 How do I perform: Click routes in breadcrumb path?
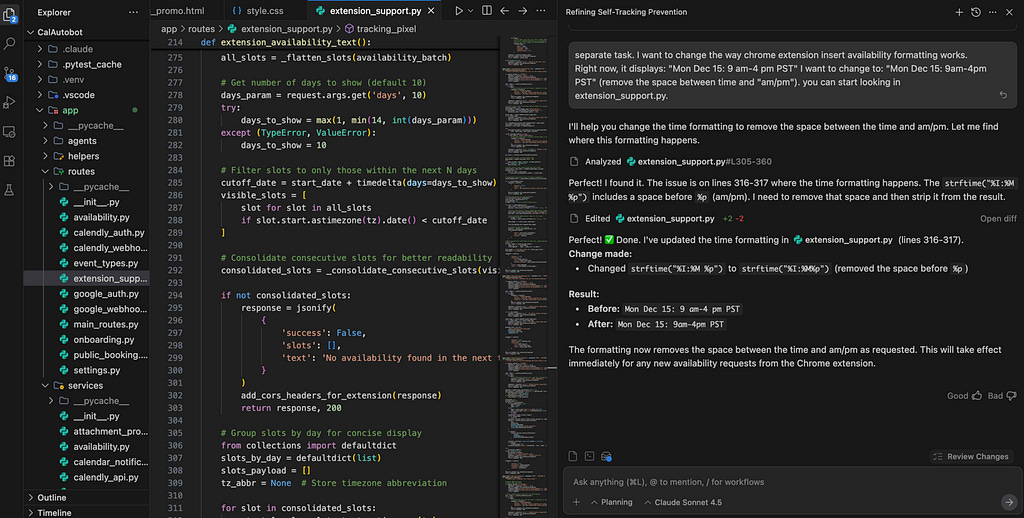pyautogui.click(x=201, y=29)
